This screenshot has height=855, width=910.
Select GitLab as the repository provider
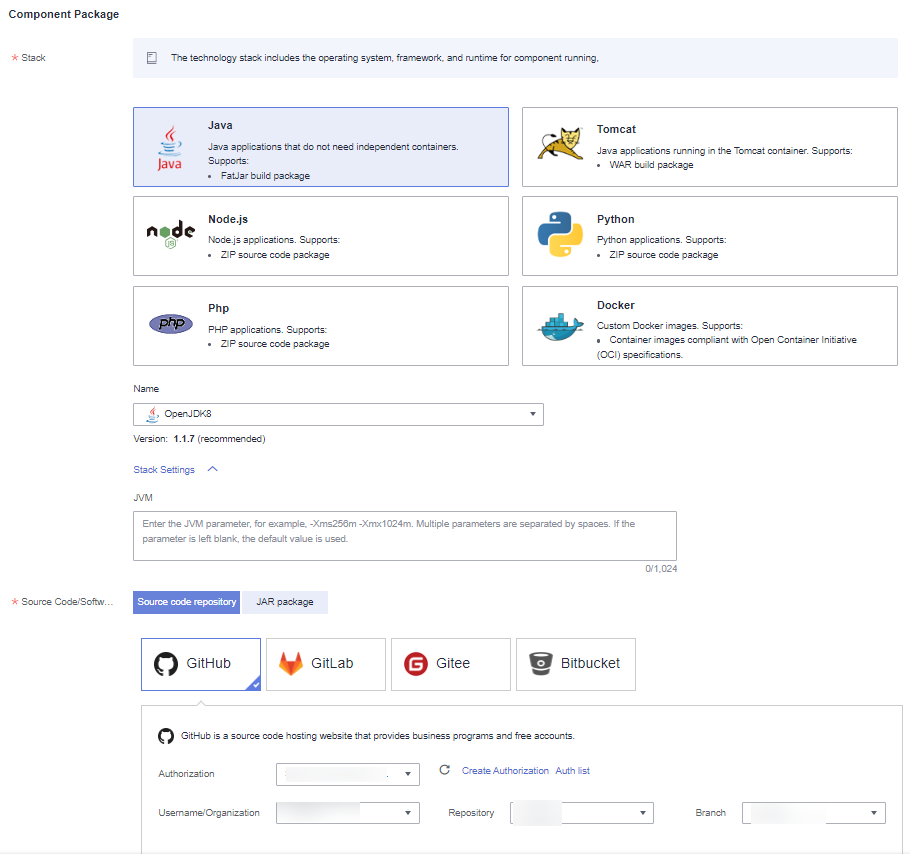point(326,665)
